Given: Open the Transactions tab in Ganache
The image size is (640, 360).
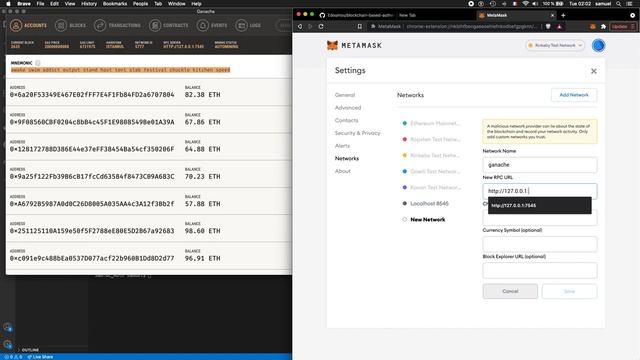Looking at the screenshot, I should pyautogui.click(x=117, y=25).
